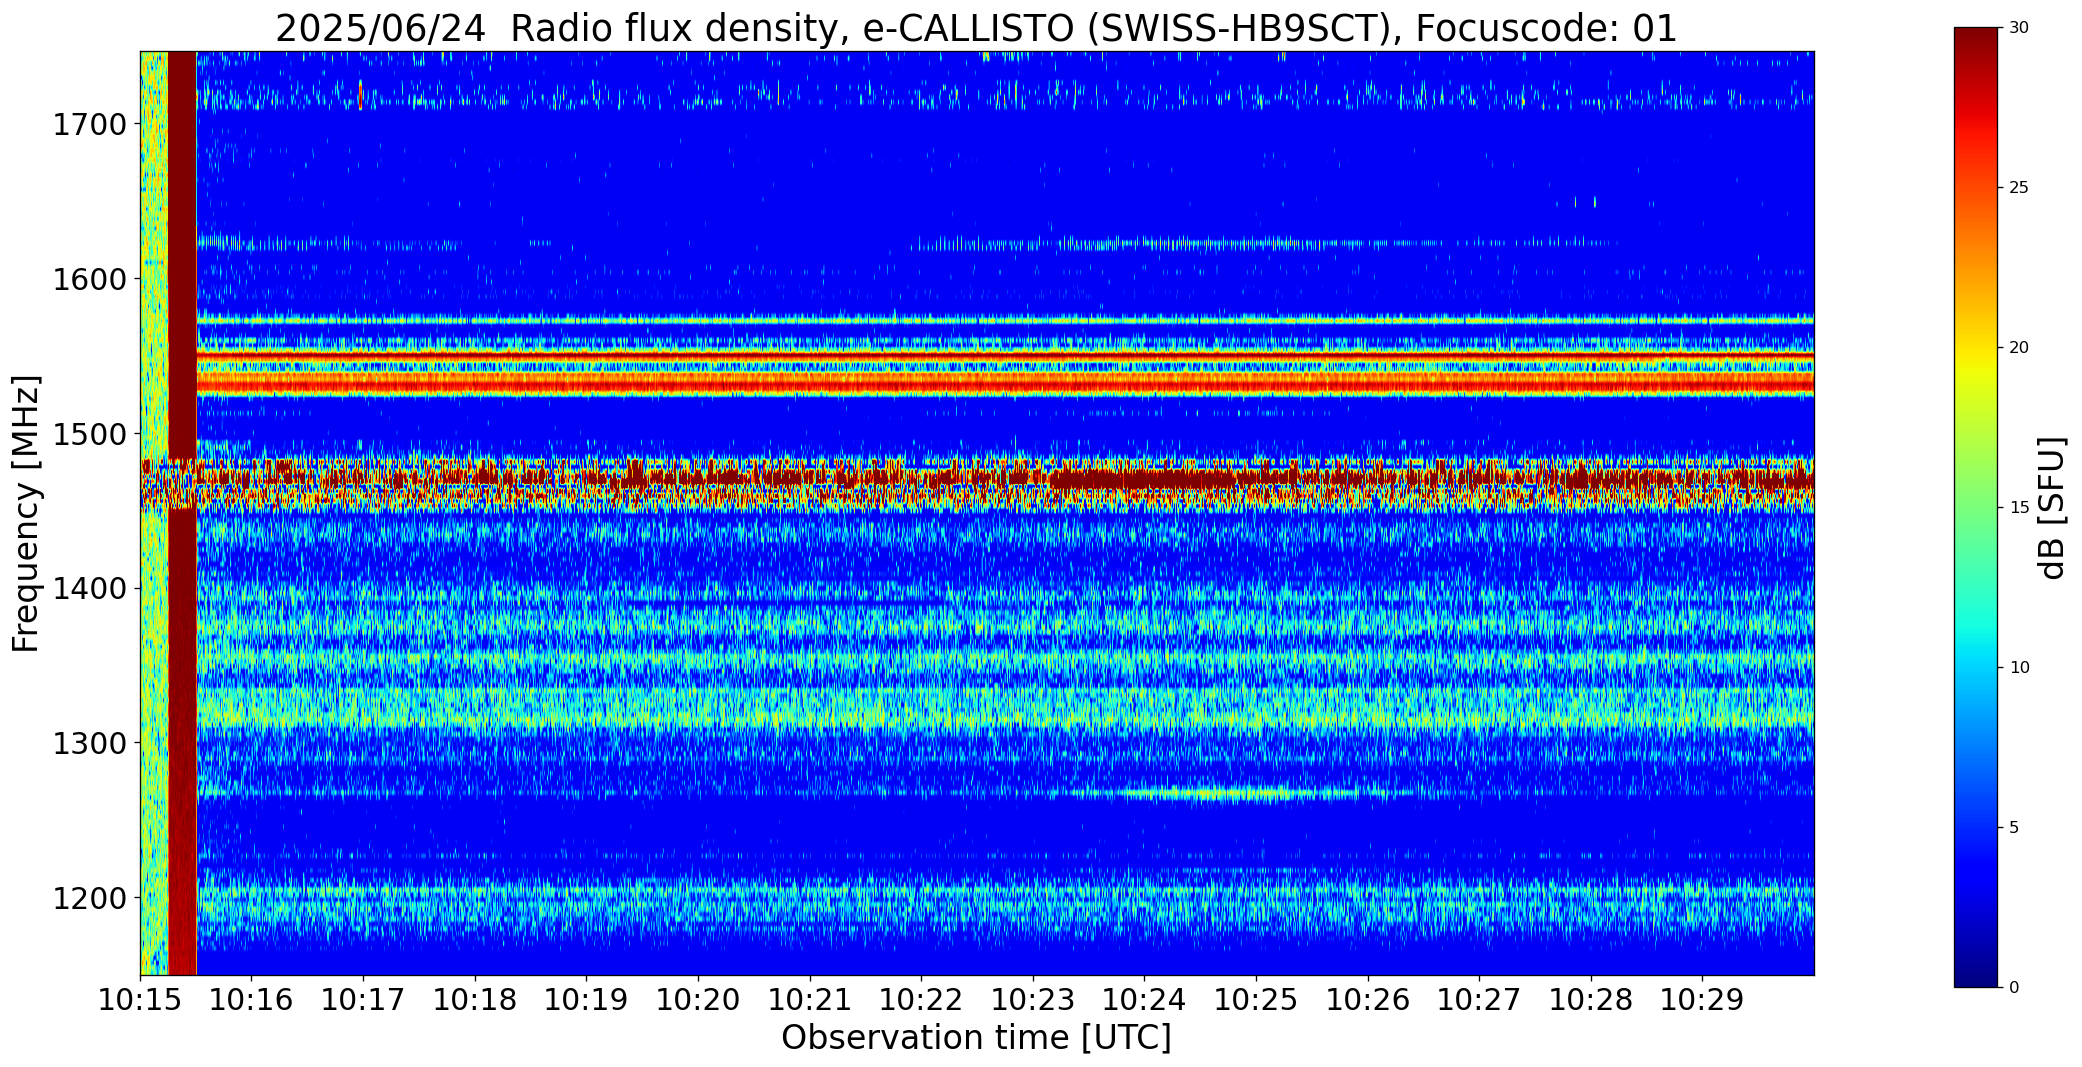This screenshot has width=2082, height=1067.
Task: Click the 10:21 time tick label
Action: (x=810, y=1000)
